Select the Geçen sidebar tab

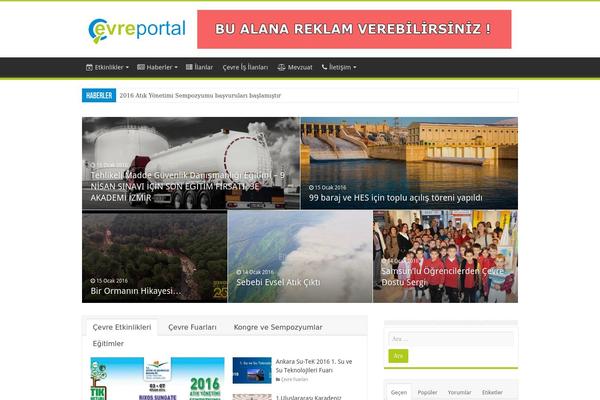[399, 392]
